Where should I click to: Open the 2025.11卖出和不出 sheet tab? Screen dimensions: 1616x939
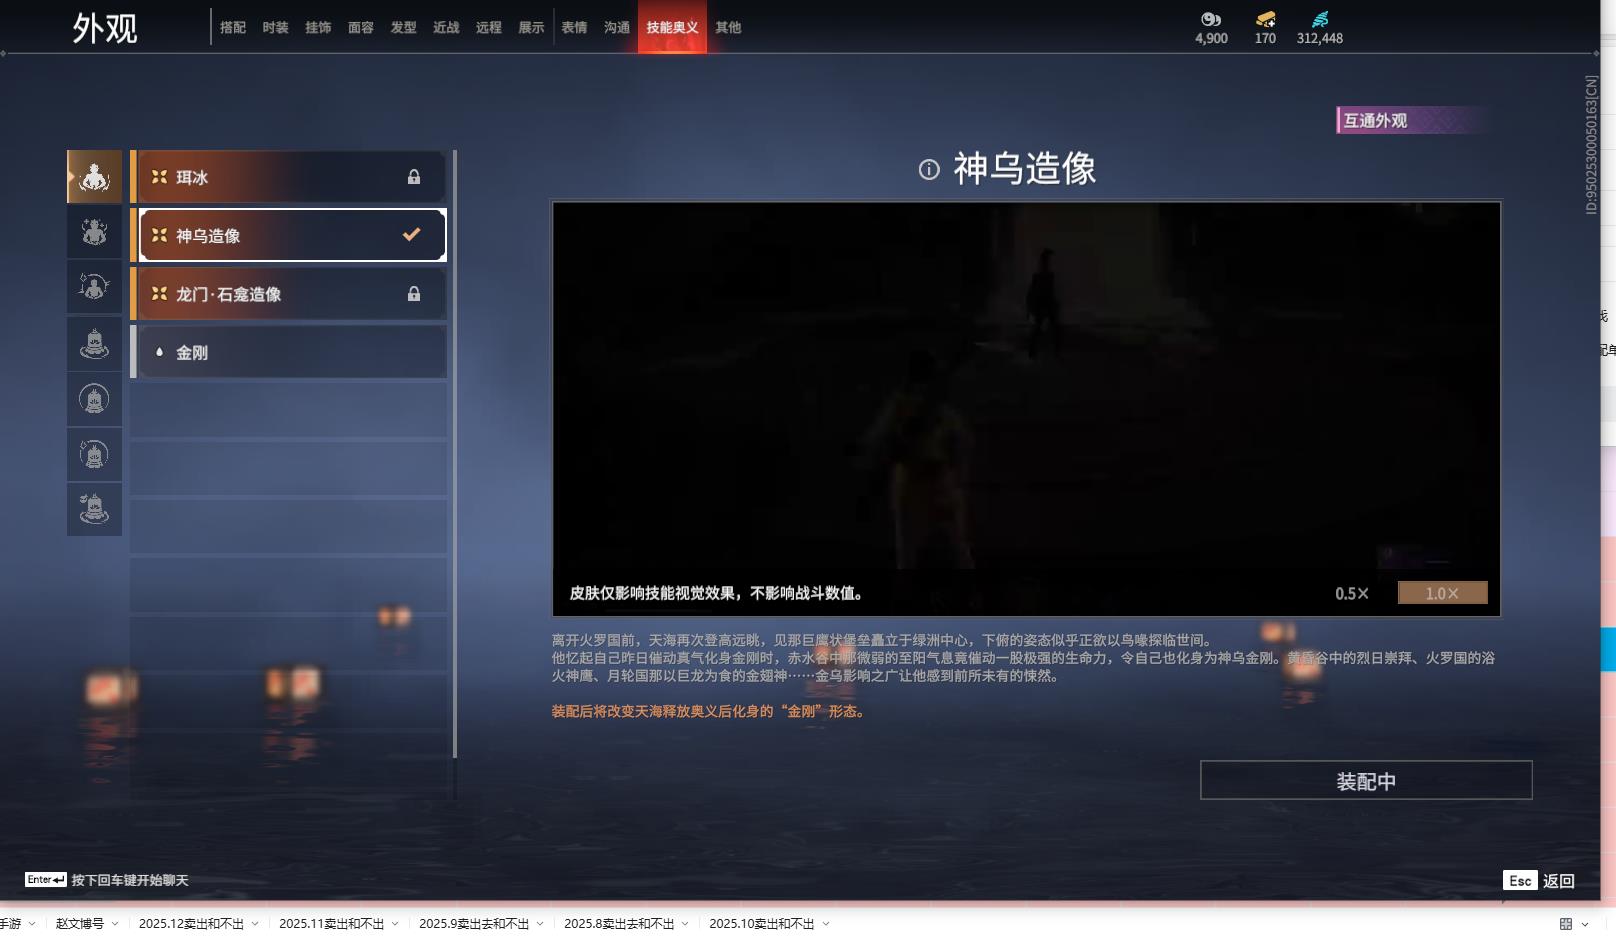[331, 924]
